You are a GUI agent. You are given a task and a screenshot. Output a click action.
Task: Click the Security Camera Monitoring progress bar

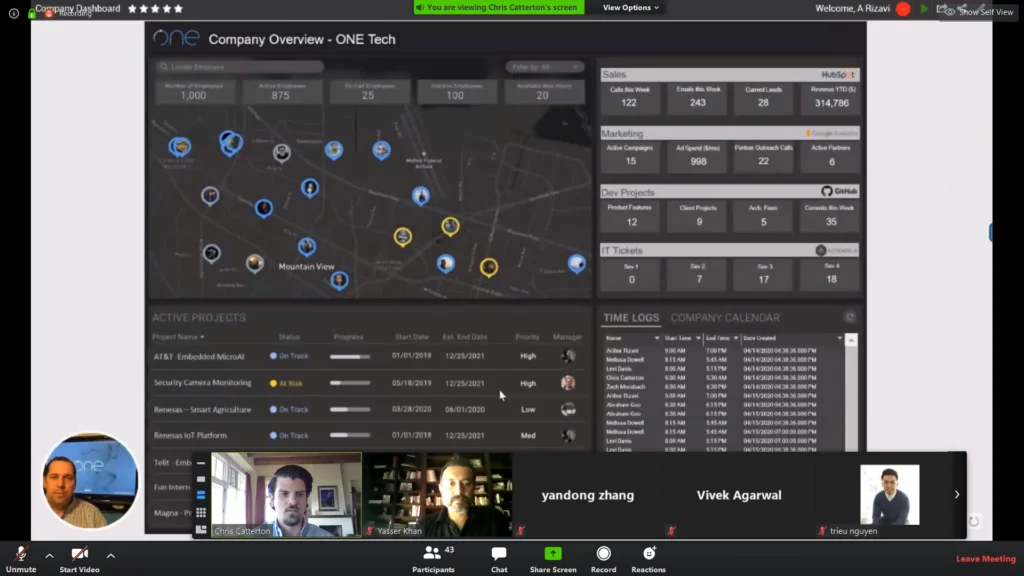[350, 383]
